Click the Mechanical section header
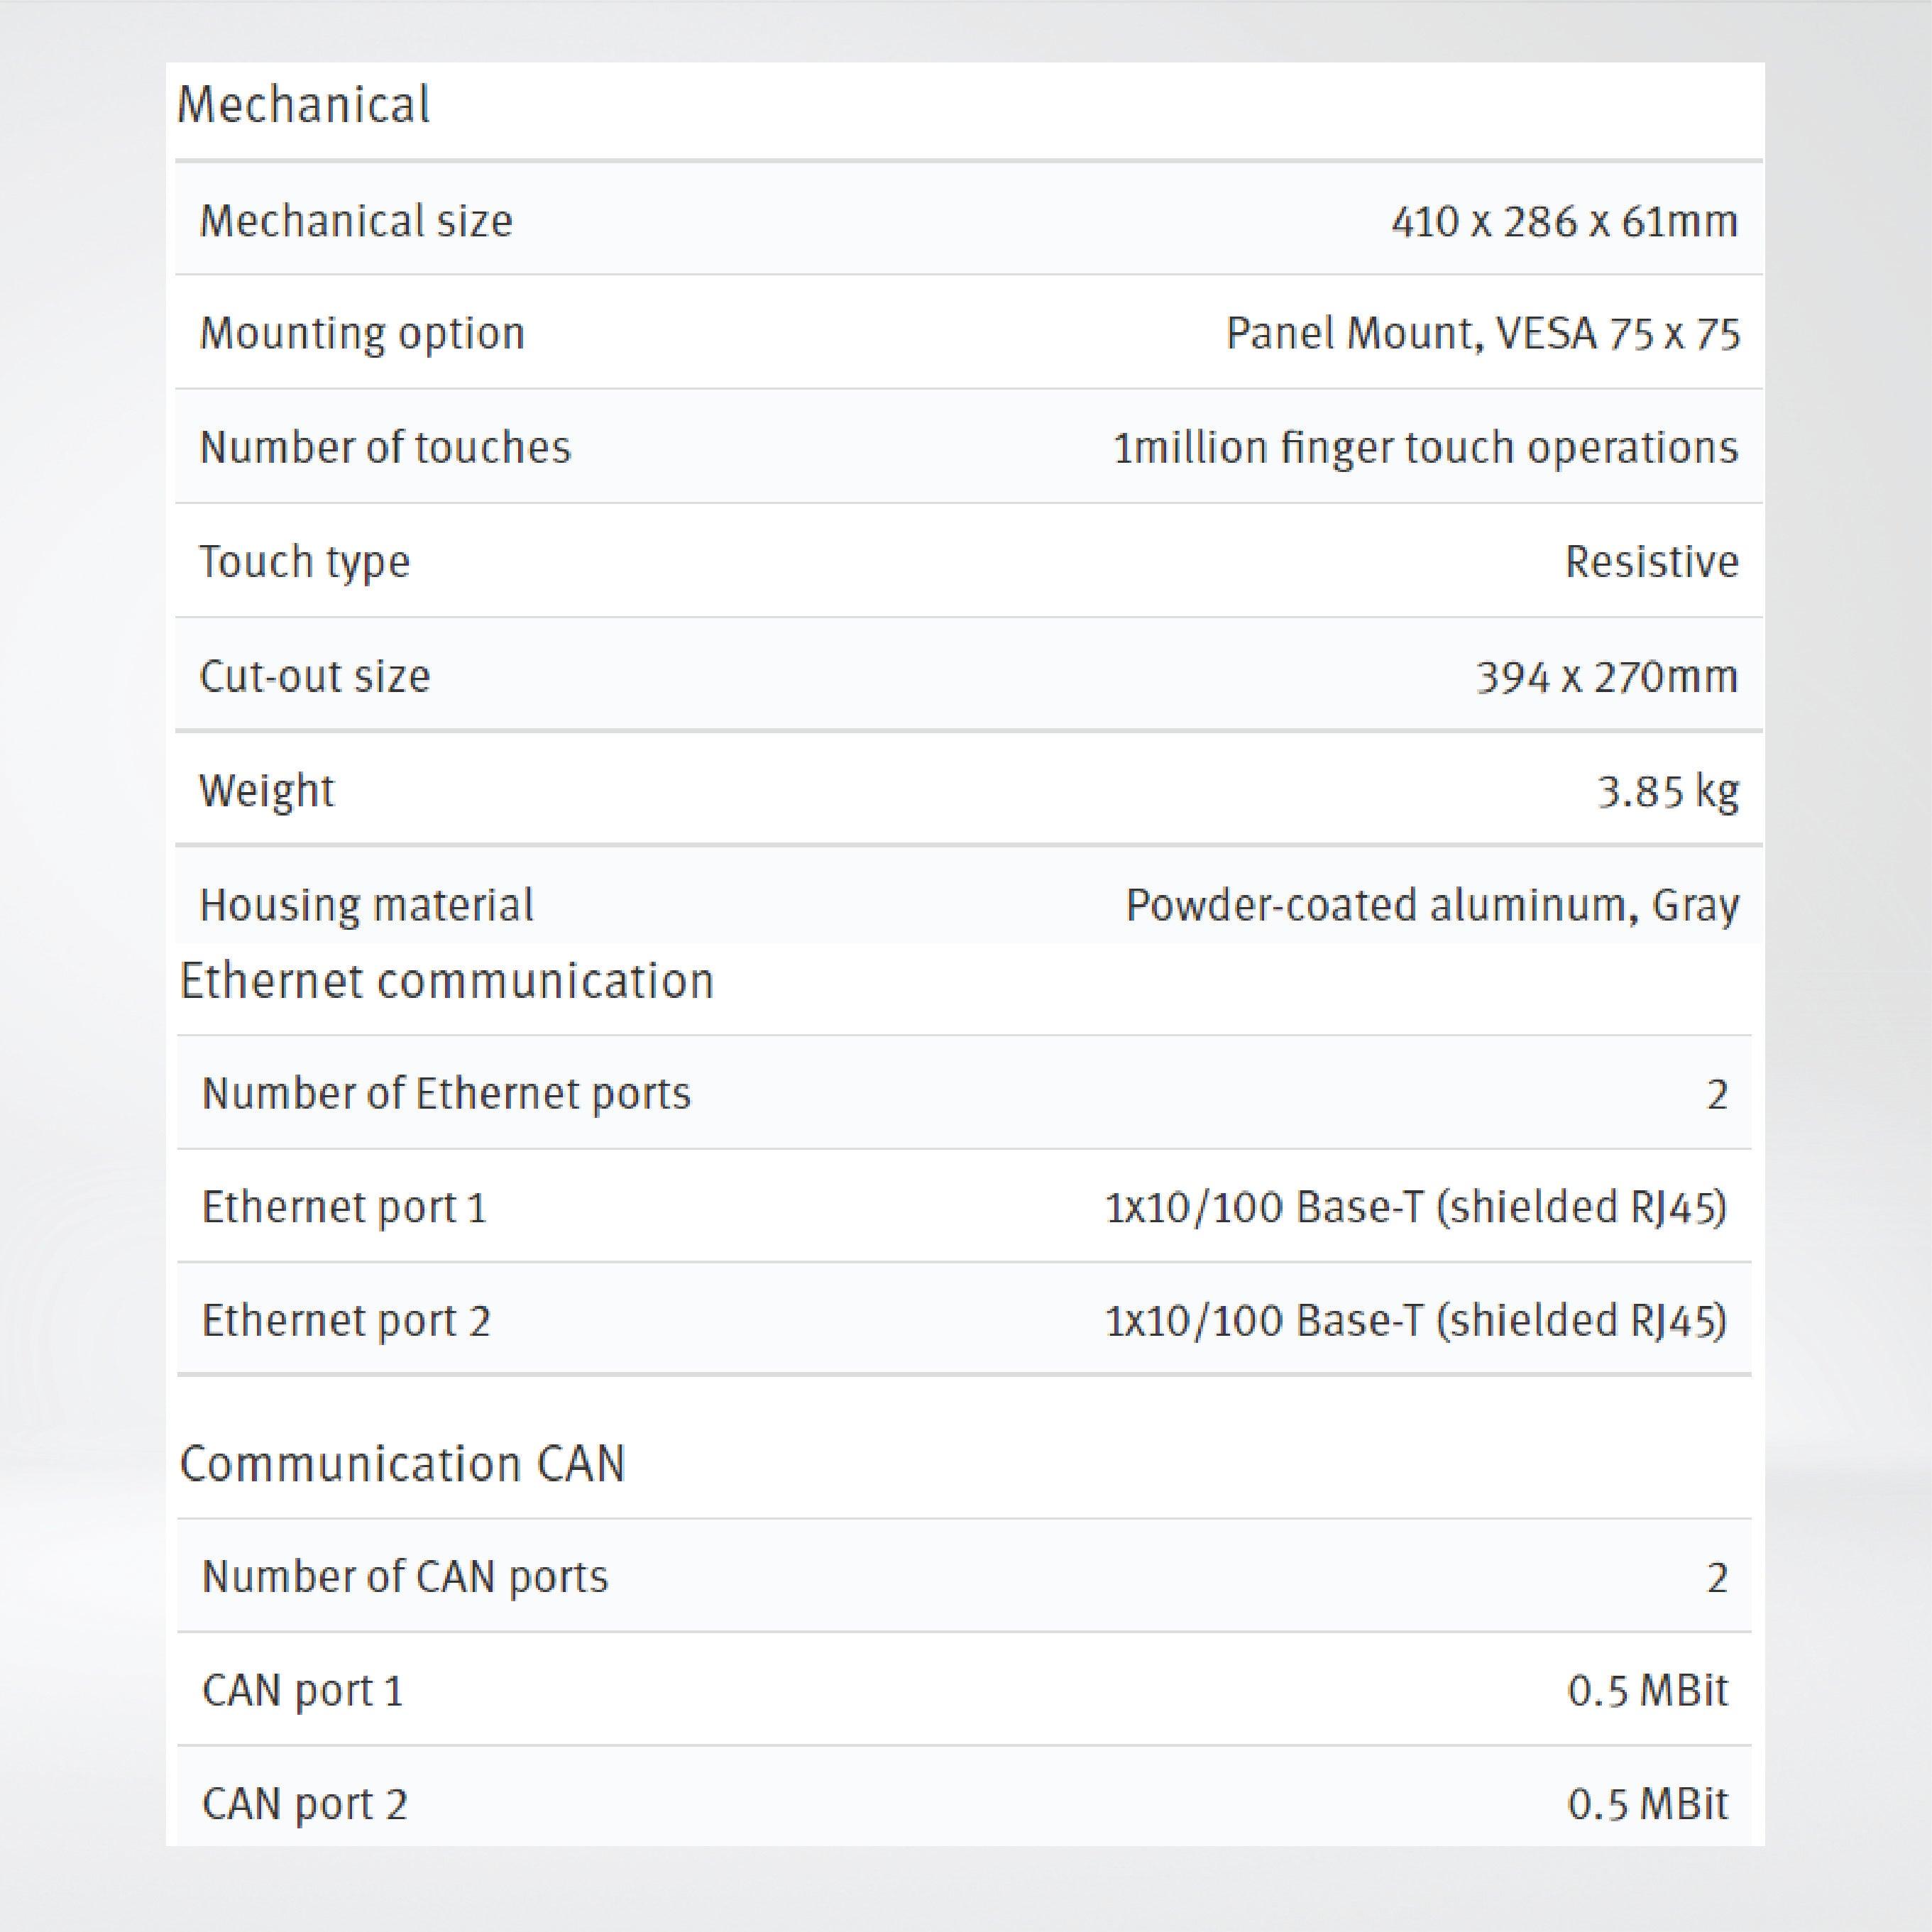This screenshot has width=1932, height=1932. point(305,105)
